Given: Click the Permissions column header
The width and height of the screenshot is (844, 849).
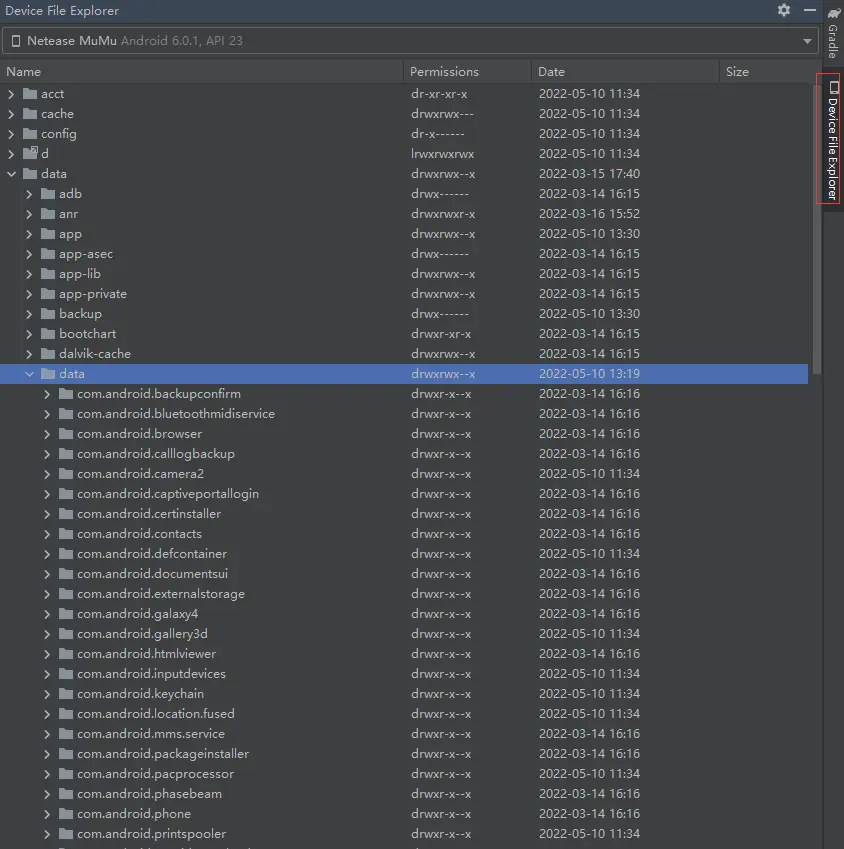Looking at the screenshot, I should tap(444, 72).
